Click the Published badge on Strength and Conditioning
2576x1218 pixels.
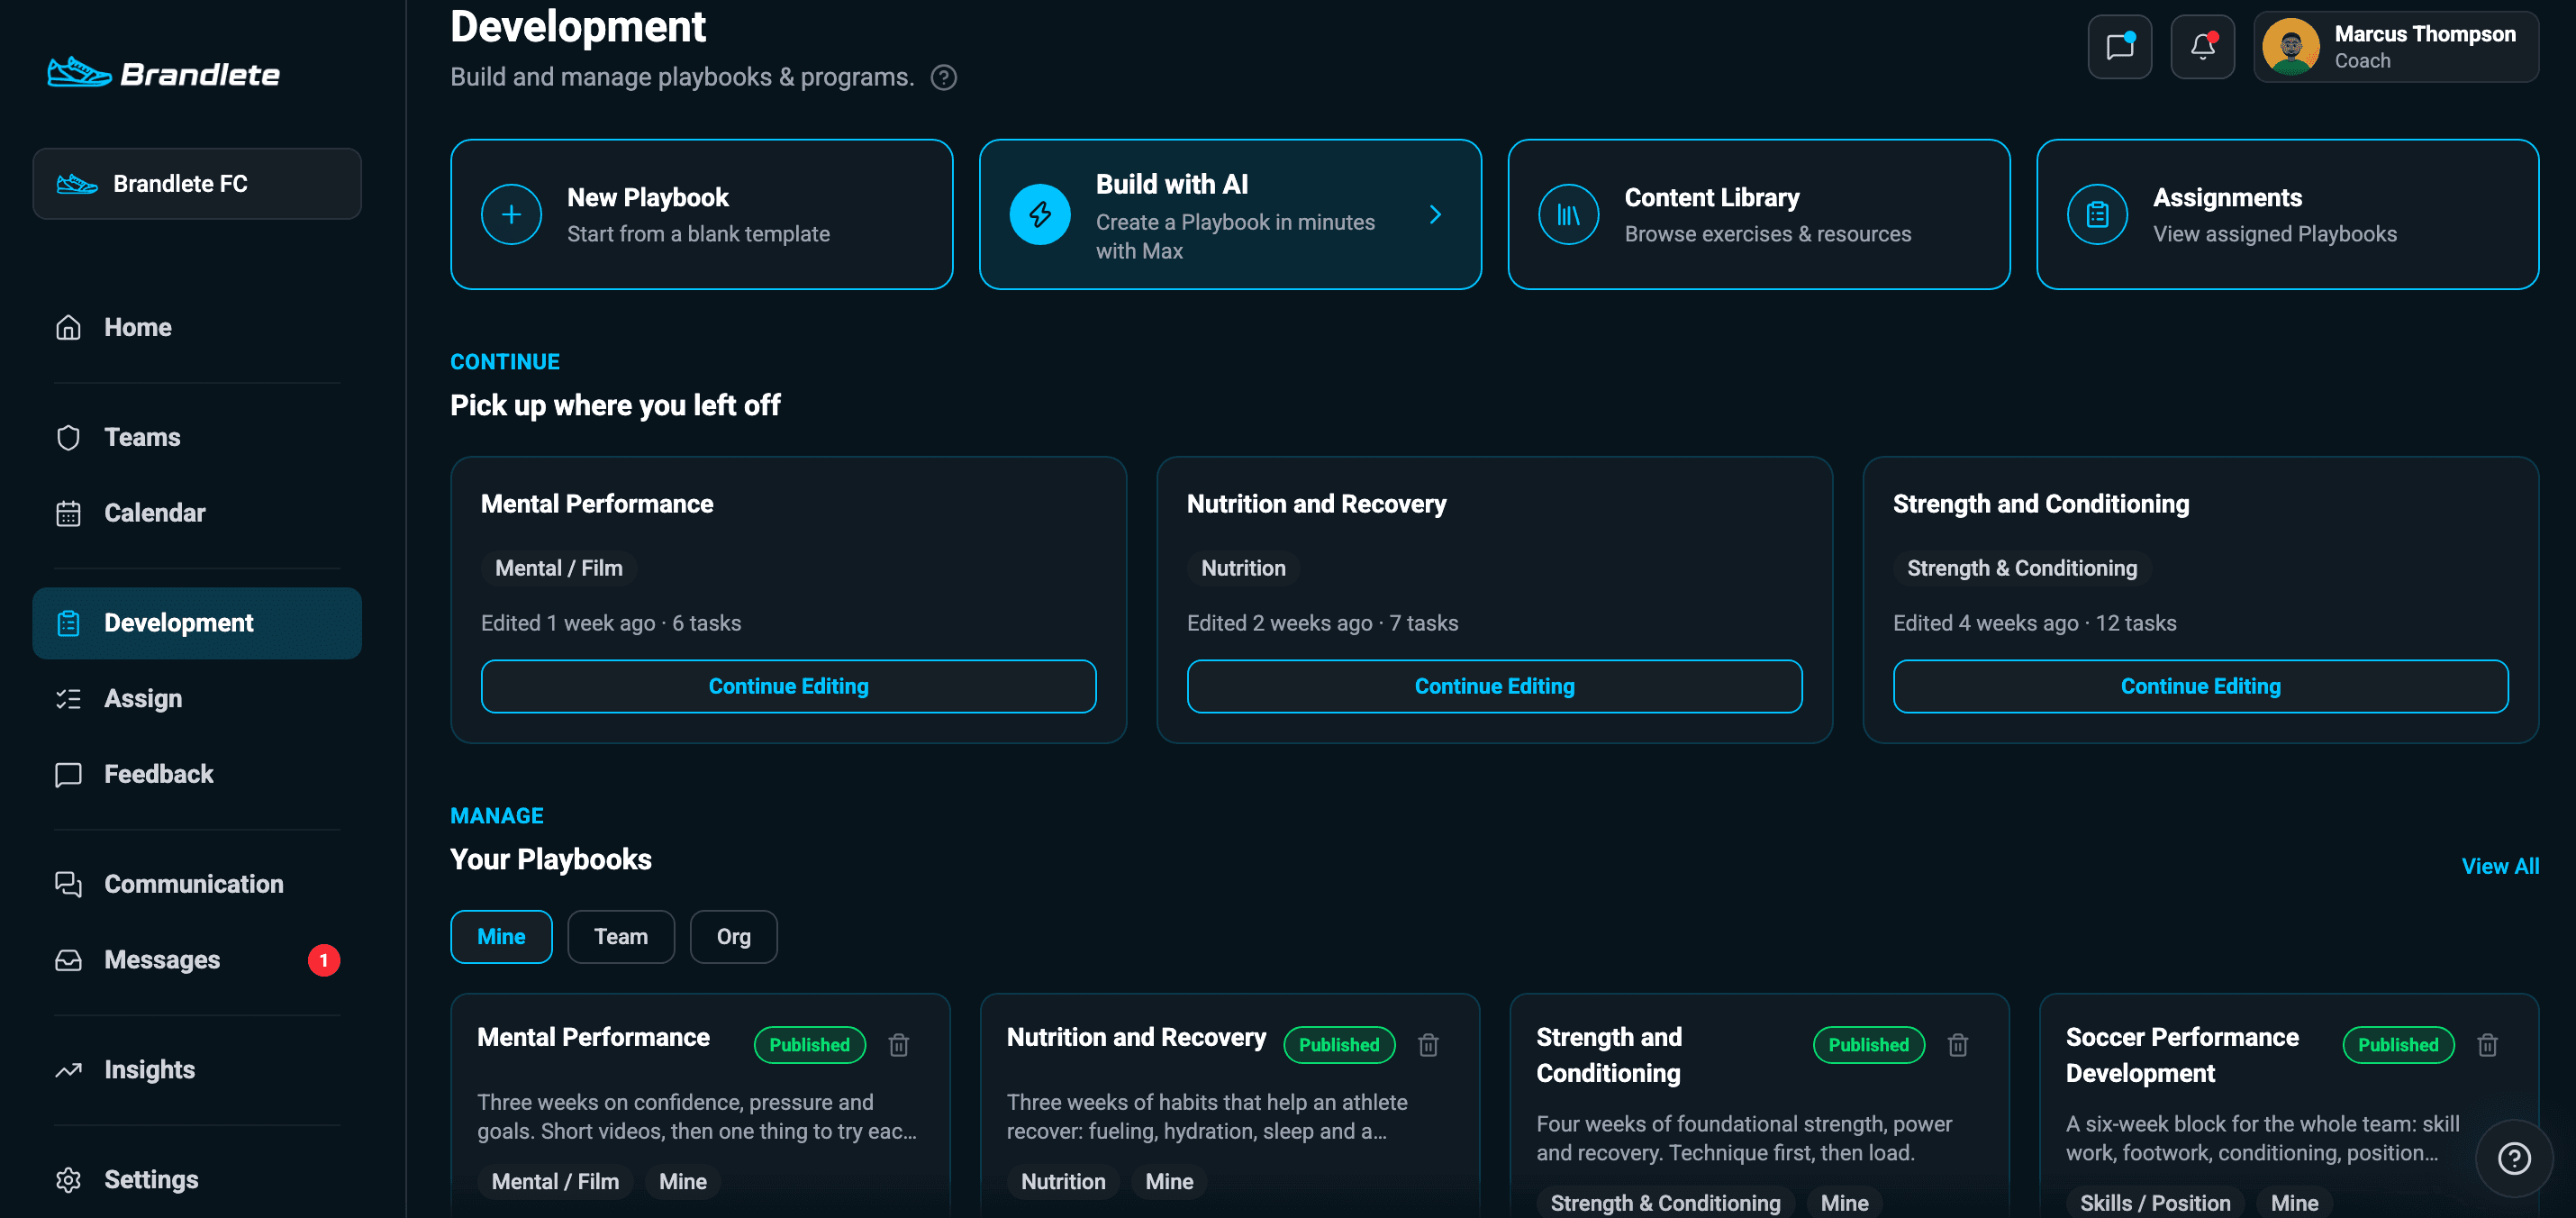tap(1868, 1044)
